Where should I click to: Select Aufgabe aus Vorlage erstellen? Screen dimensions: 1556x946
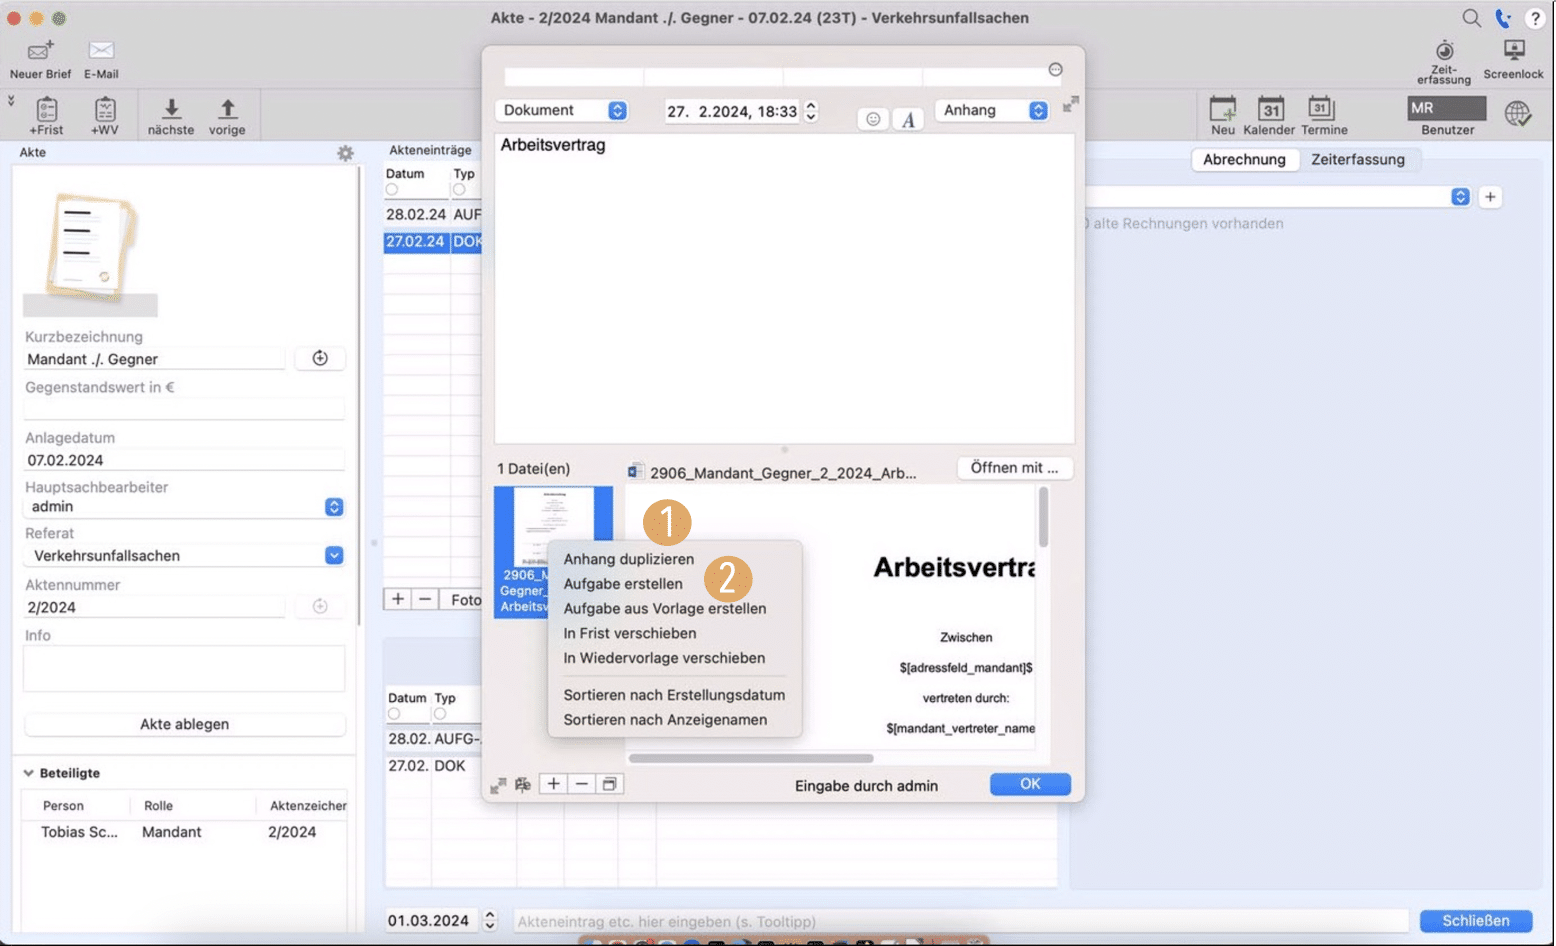click(x=665, y=608)
